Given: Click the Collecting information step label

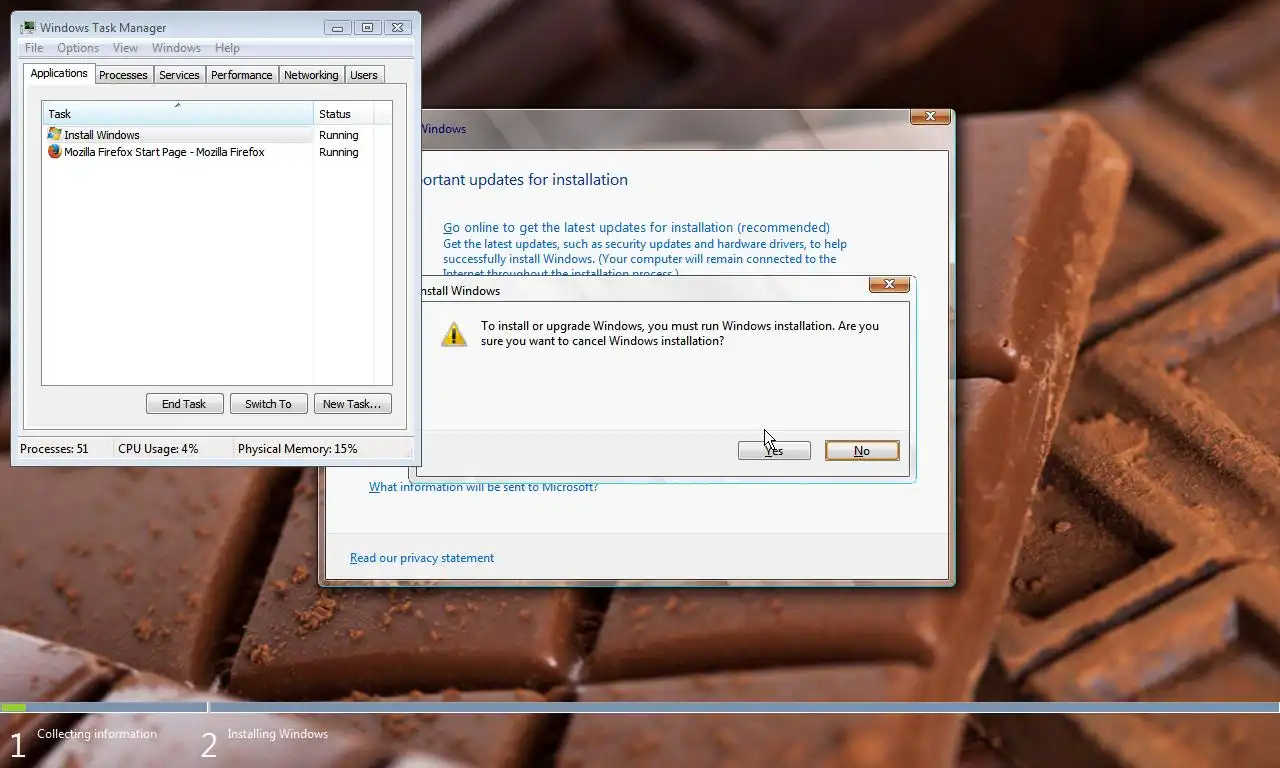Looking at the screenshot, I should tap(97, 734).
